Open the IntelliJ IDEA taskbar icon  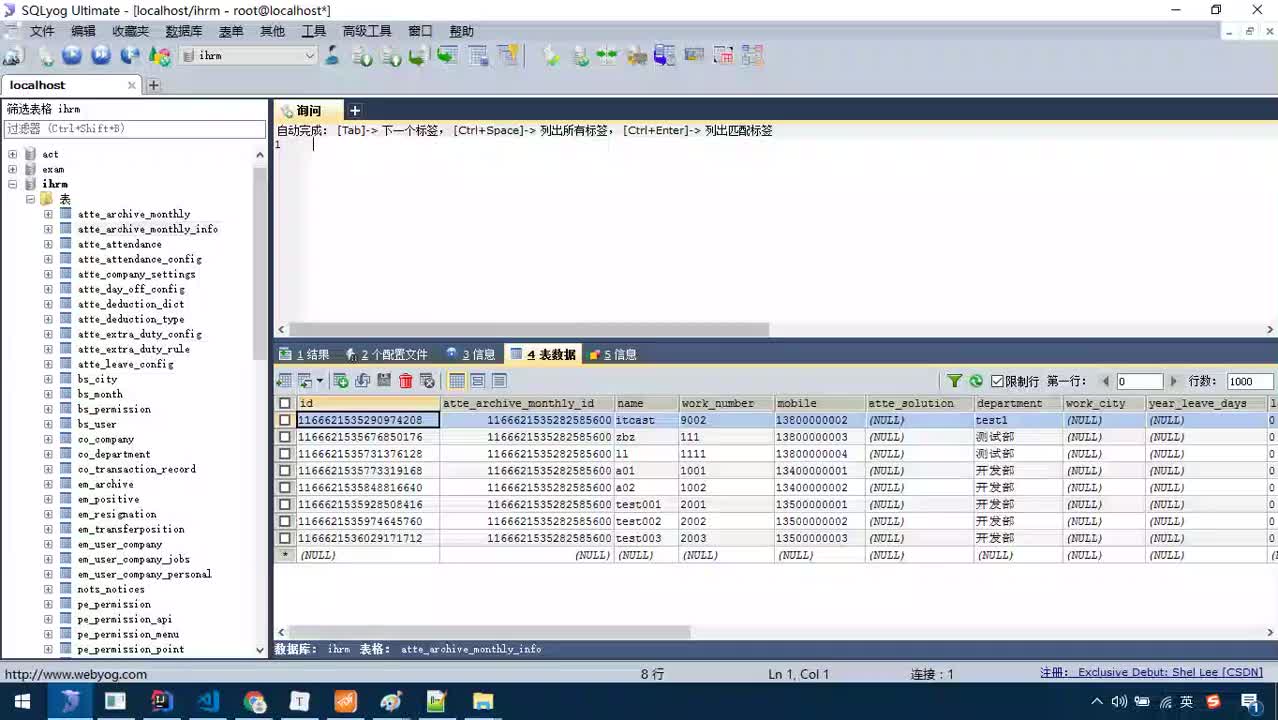point(160,702)
